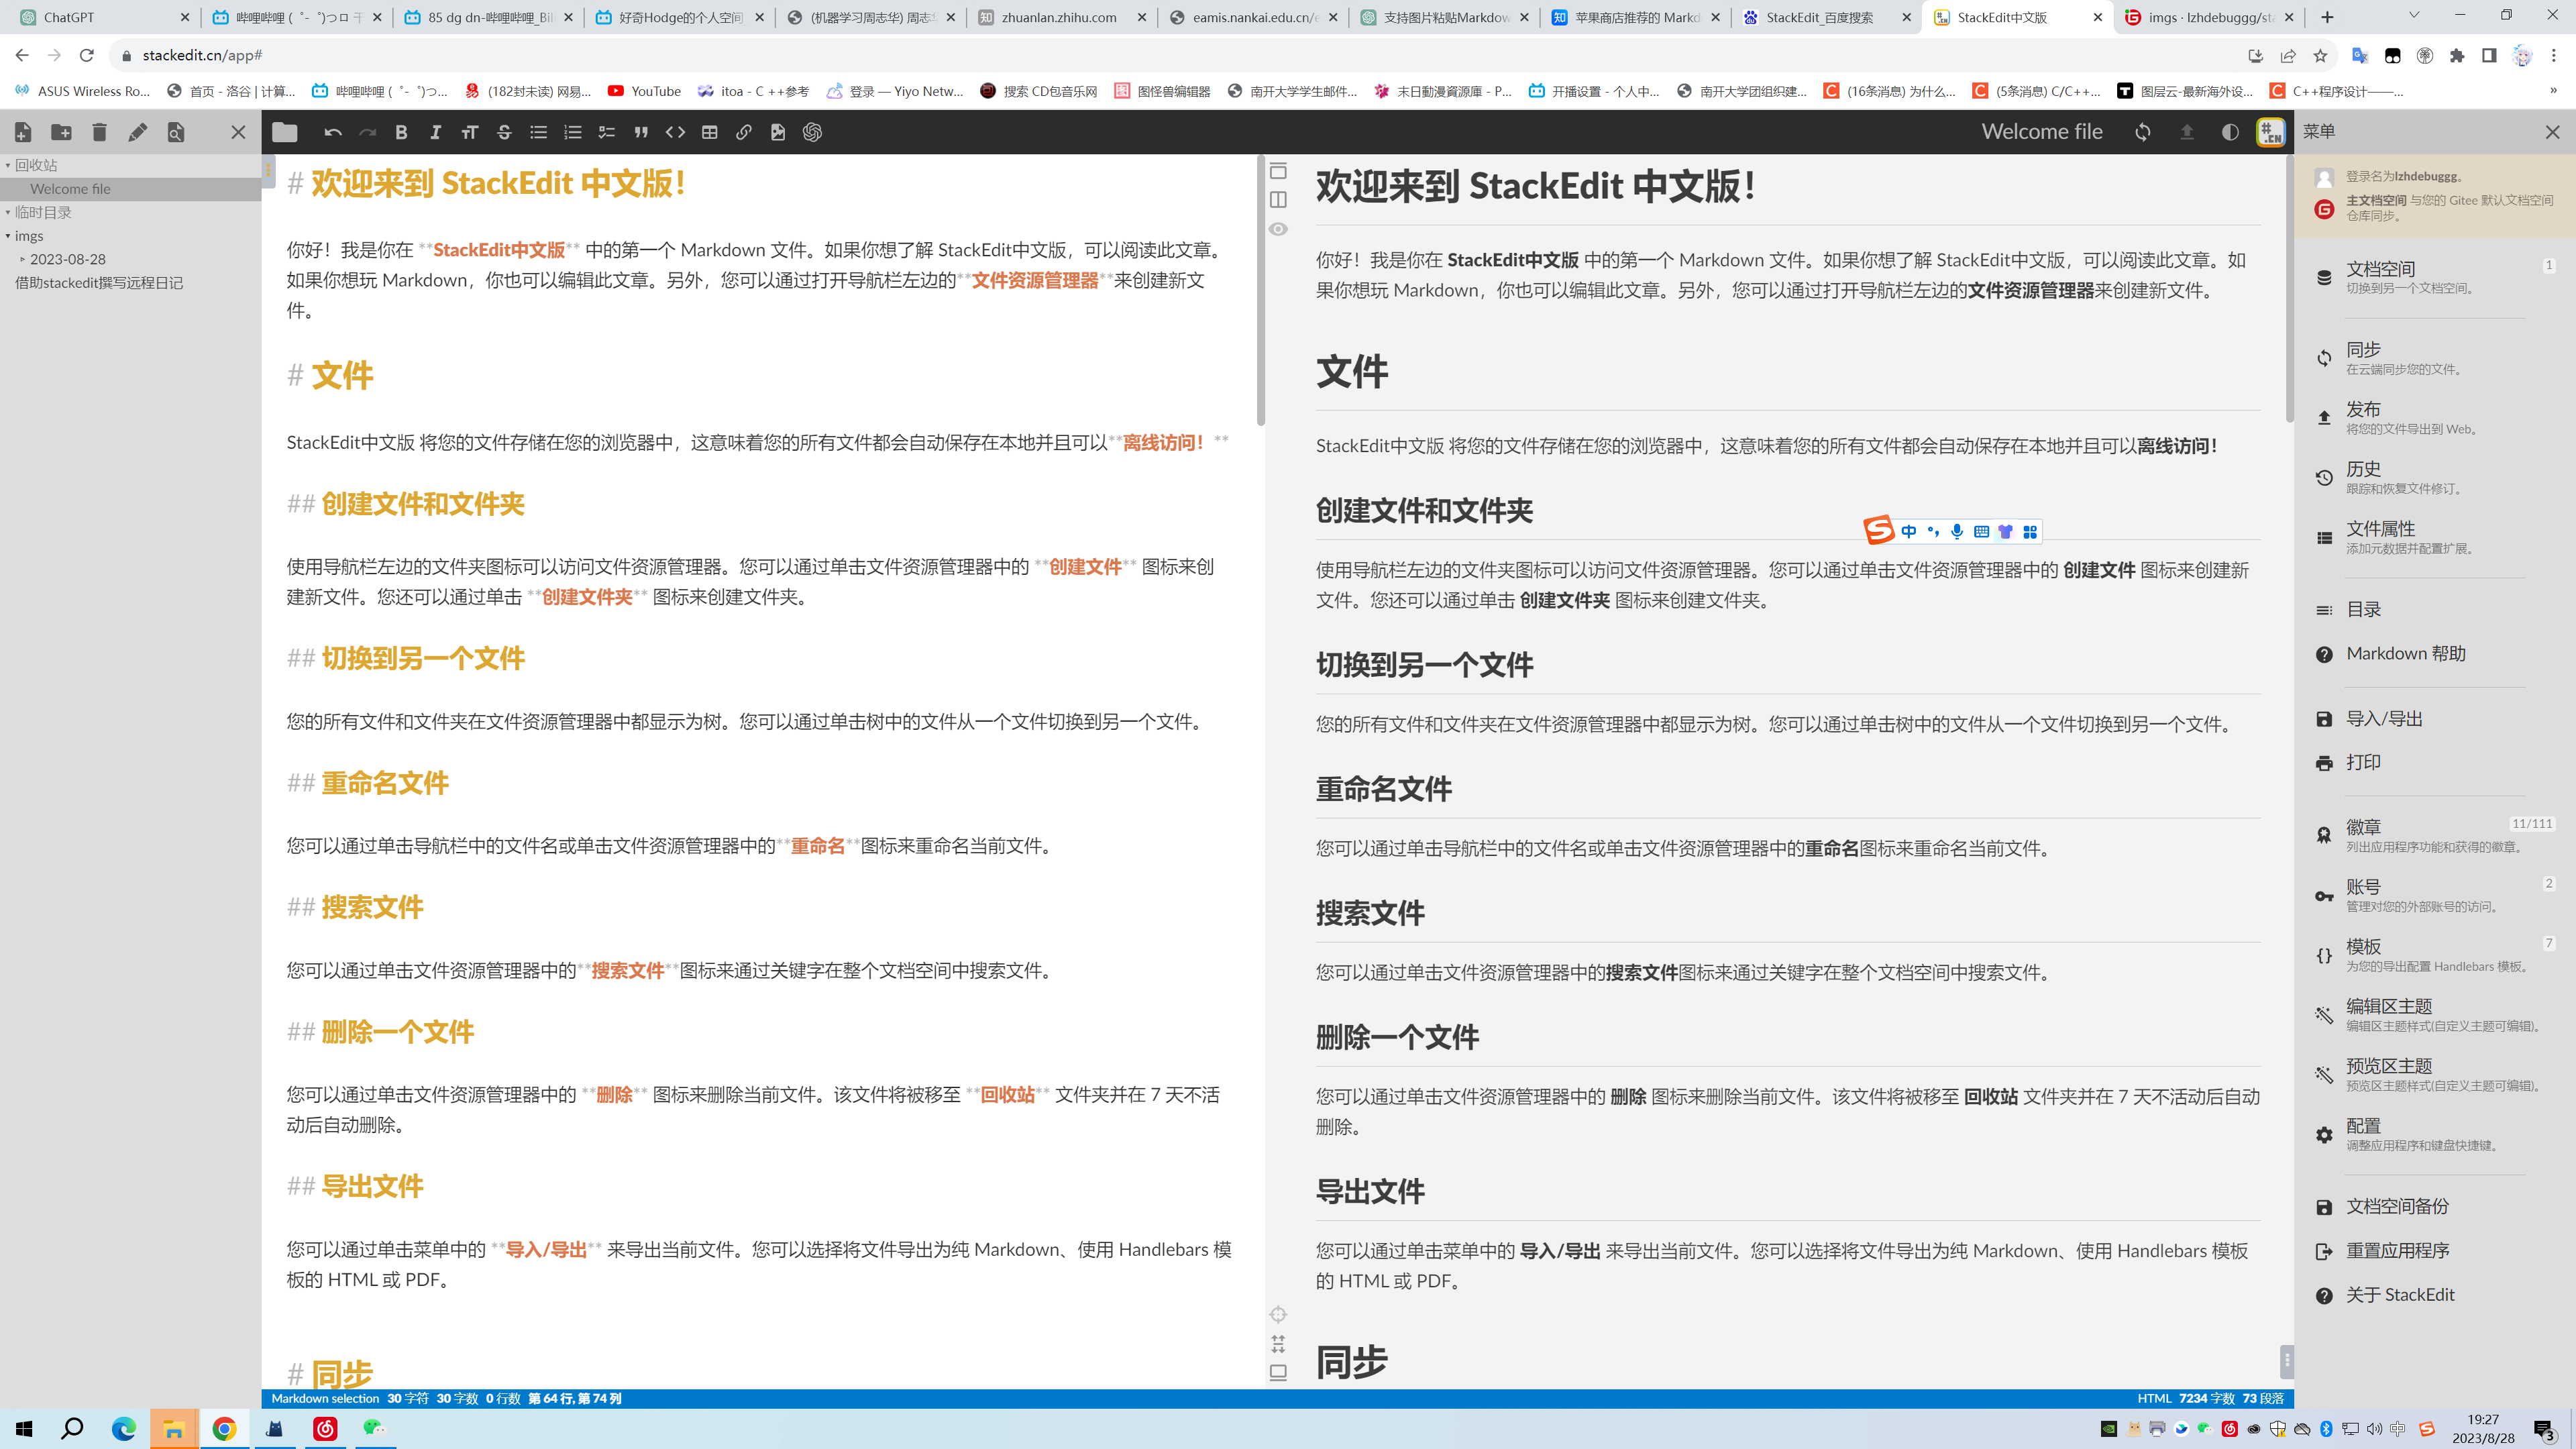This screenshot has width=2576, height=1449.
Task: Toggle the navigation bar layout button
Action: 1278,171
